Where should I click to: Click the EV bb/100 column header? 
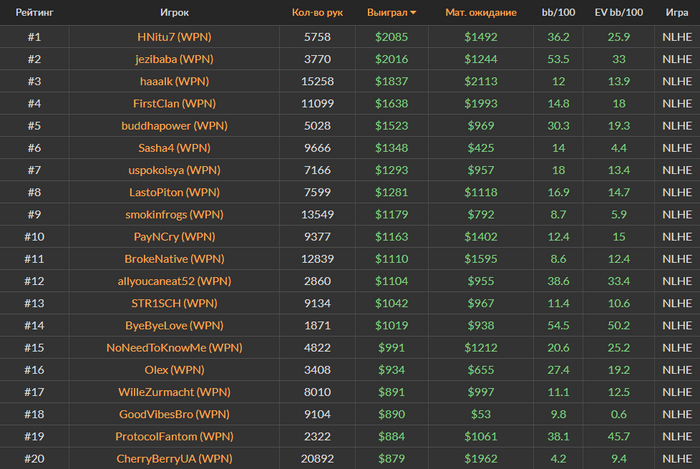[x=619, y=12]
